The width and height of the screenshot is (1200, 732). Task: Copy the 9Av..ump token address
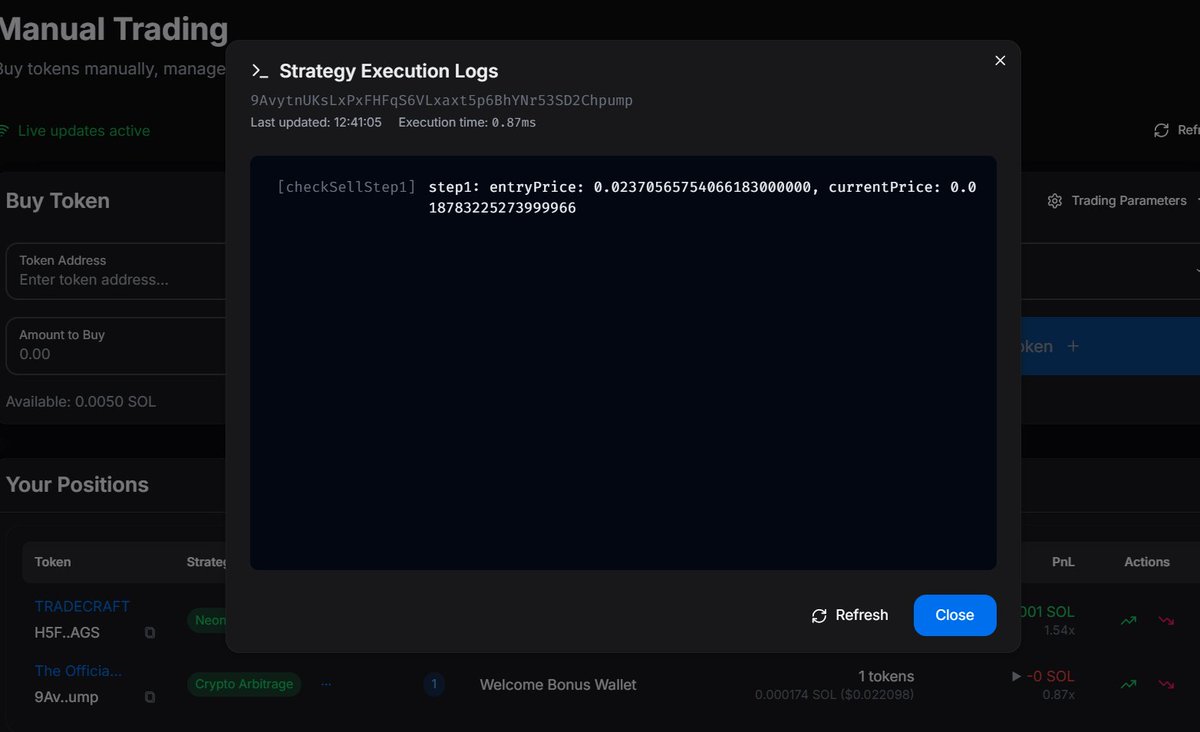150,697
